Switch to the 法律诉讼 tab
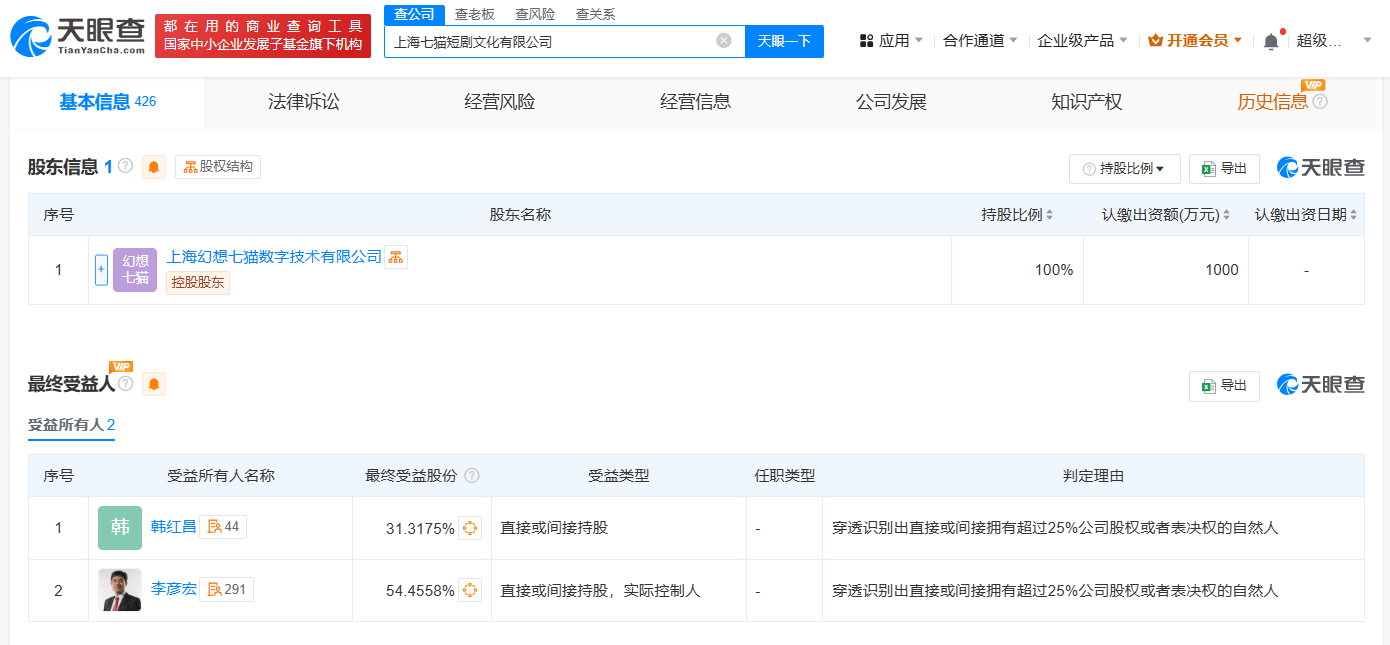 [303, 102]
